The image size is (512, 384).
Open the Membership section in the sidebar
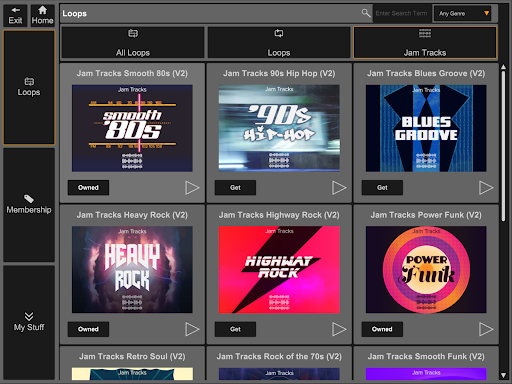coord(29,205)
